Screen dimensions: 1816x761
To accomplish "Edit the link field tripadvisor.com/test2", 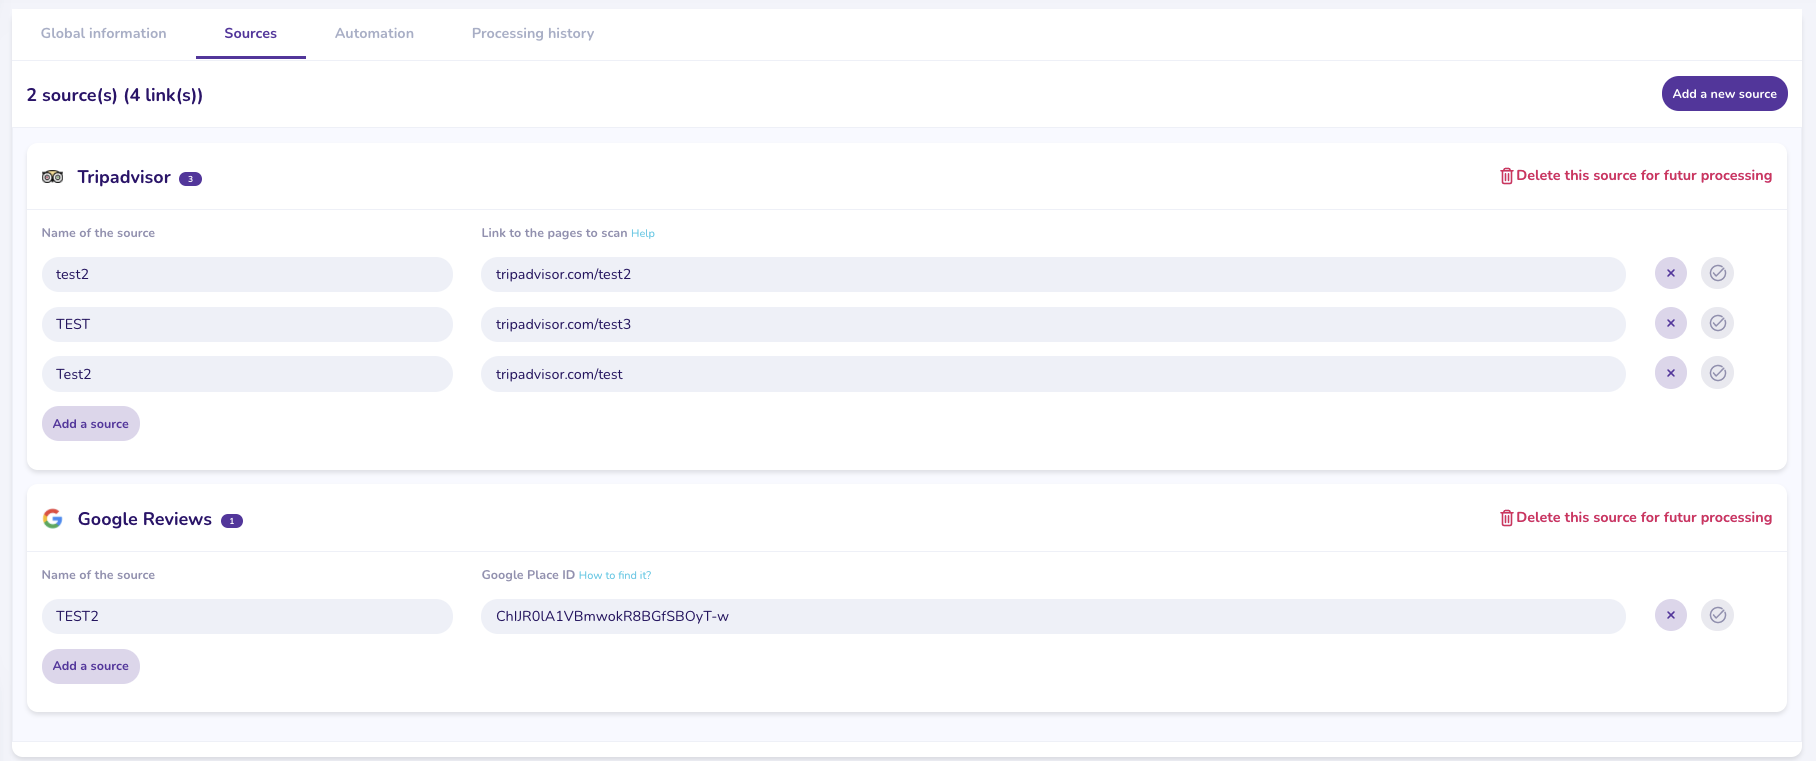I will pos(1053,274).
